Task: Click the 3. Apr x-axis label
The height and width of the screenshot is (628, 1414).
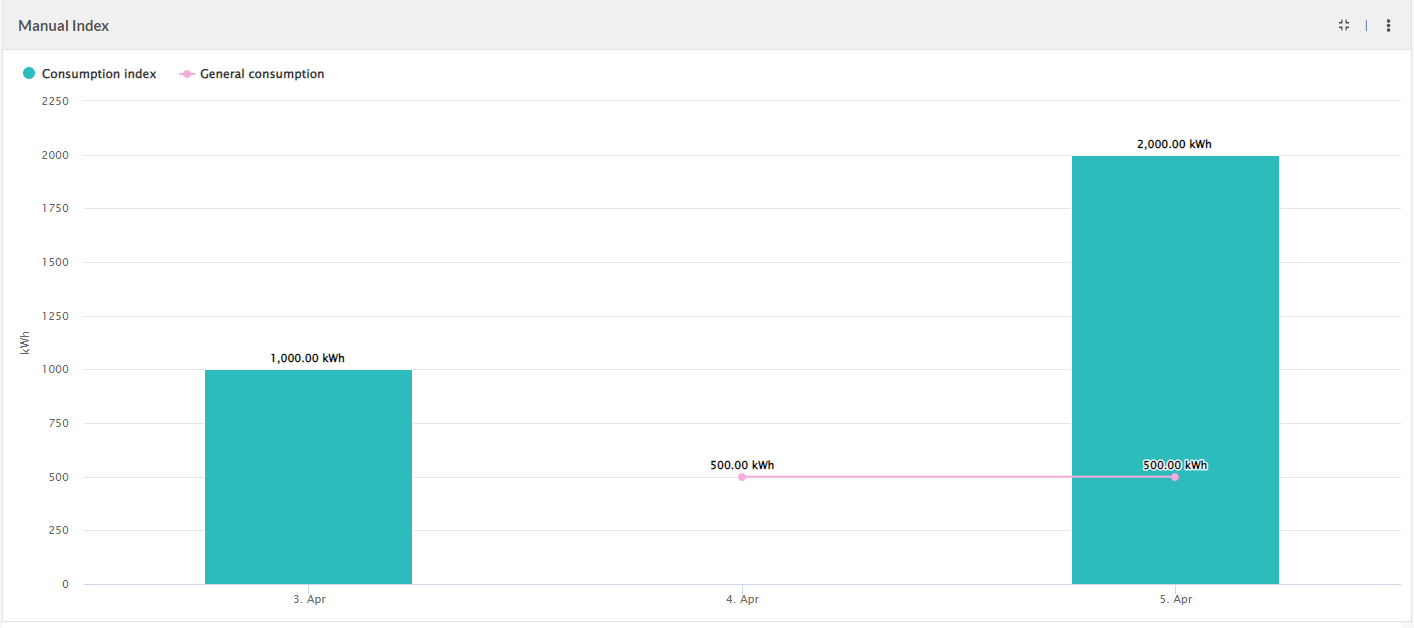Action: [308, 599]
